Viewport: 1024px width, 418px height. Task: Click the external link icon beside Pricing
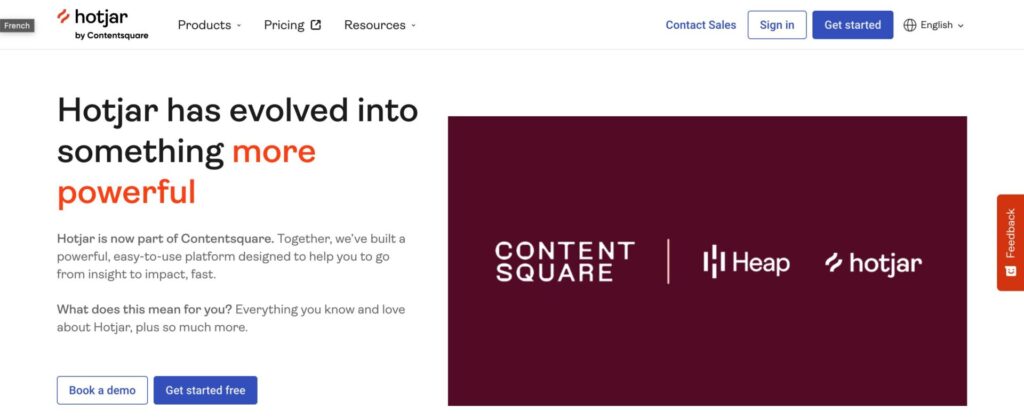point(316,25)
